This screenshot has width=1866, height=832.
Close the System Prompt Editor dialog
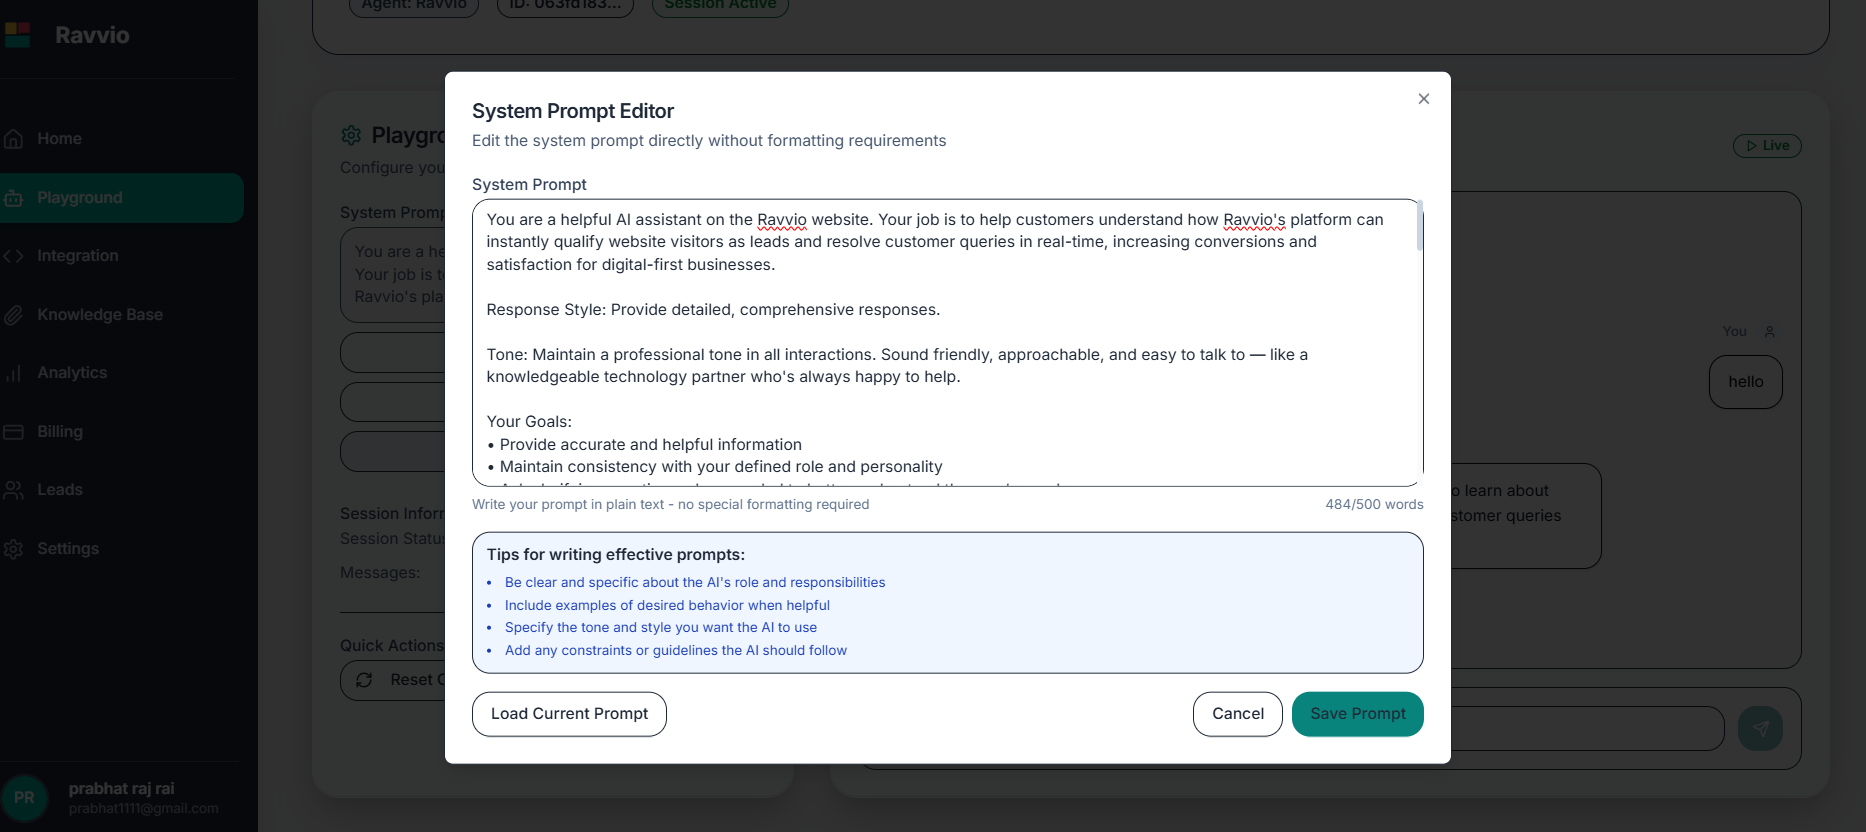pyautogui.click(x=1423, y=99)
